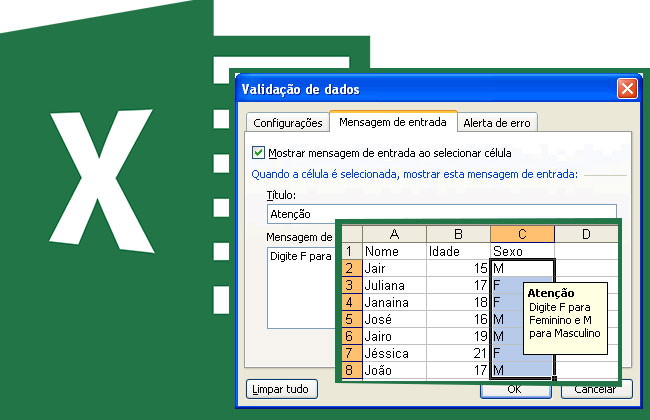Image resolution: width=650 pixels, height=420 pixels.
Task: Select the cell containing Juliana
Action: 394,285
